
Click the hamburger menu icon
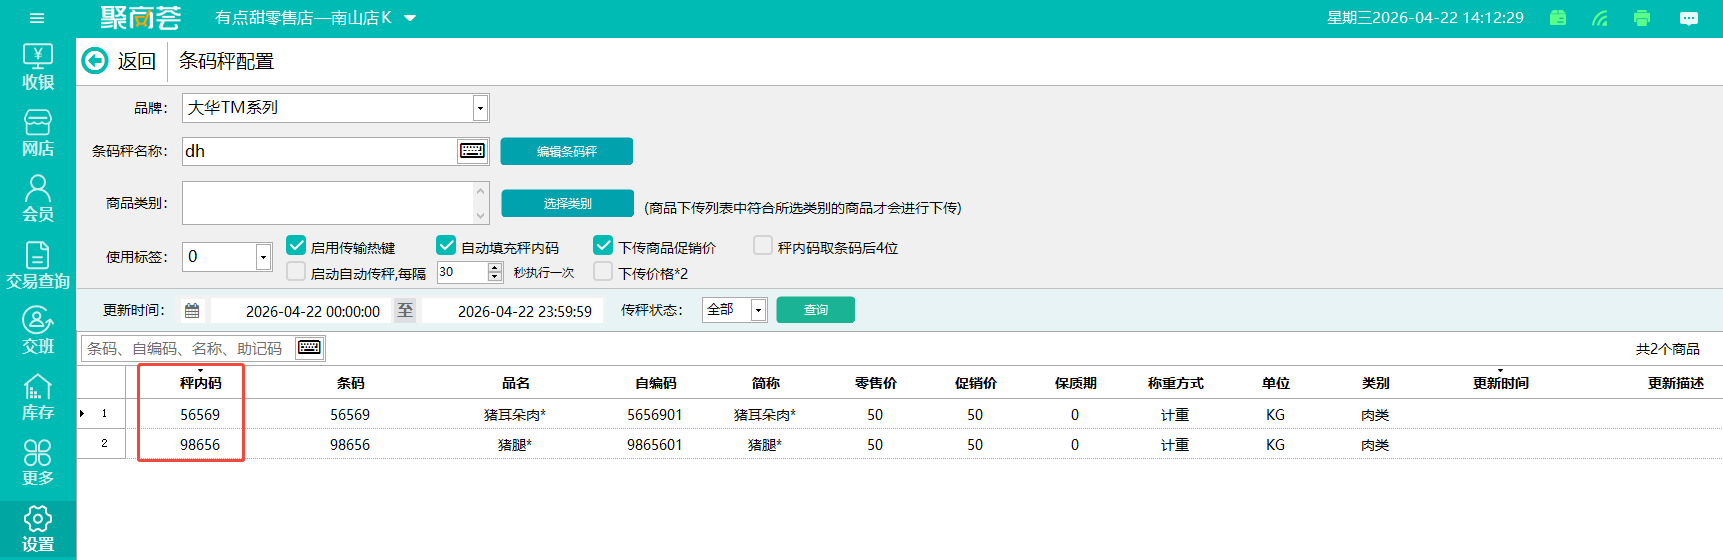click(37, 18)
